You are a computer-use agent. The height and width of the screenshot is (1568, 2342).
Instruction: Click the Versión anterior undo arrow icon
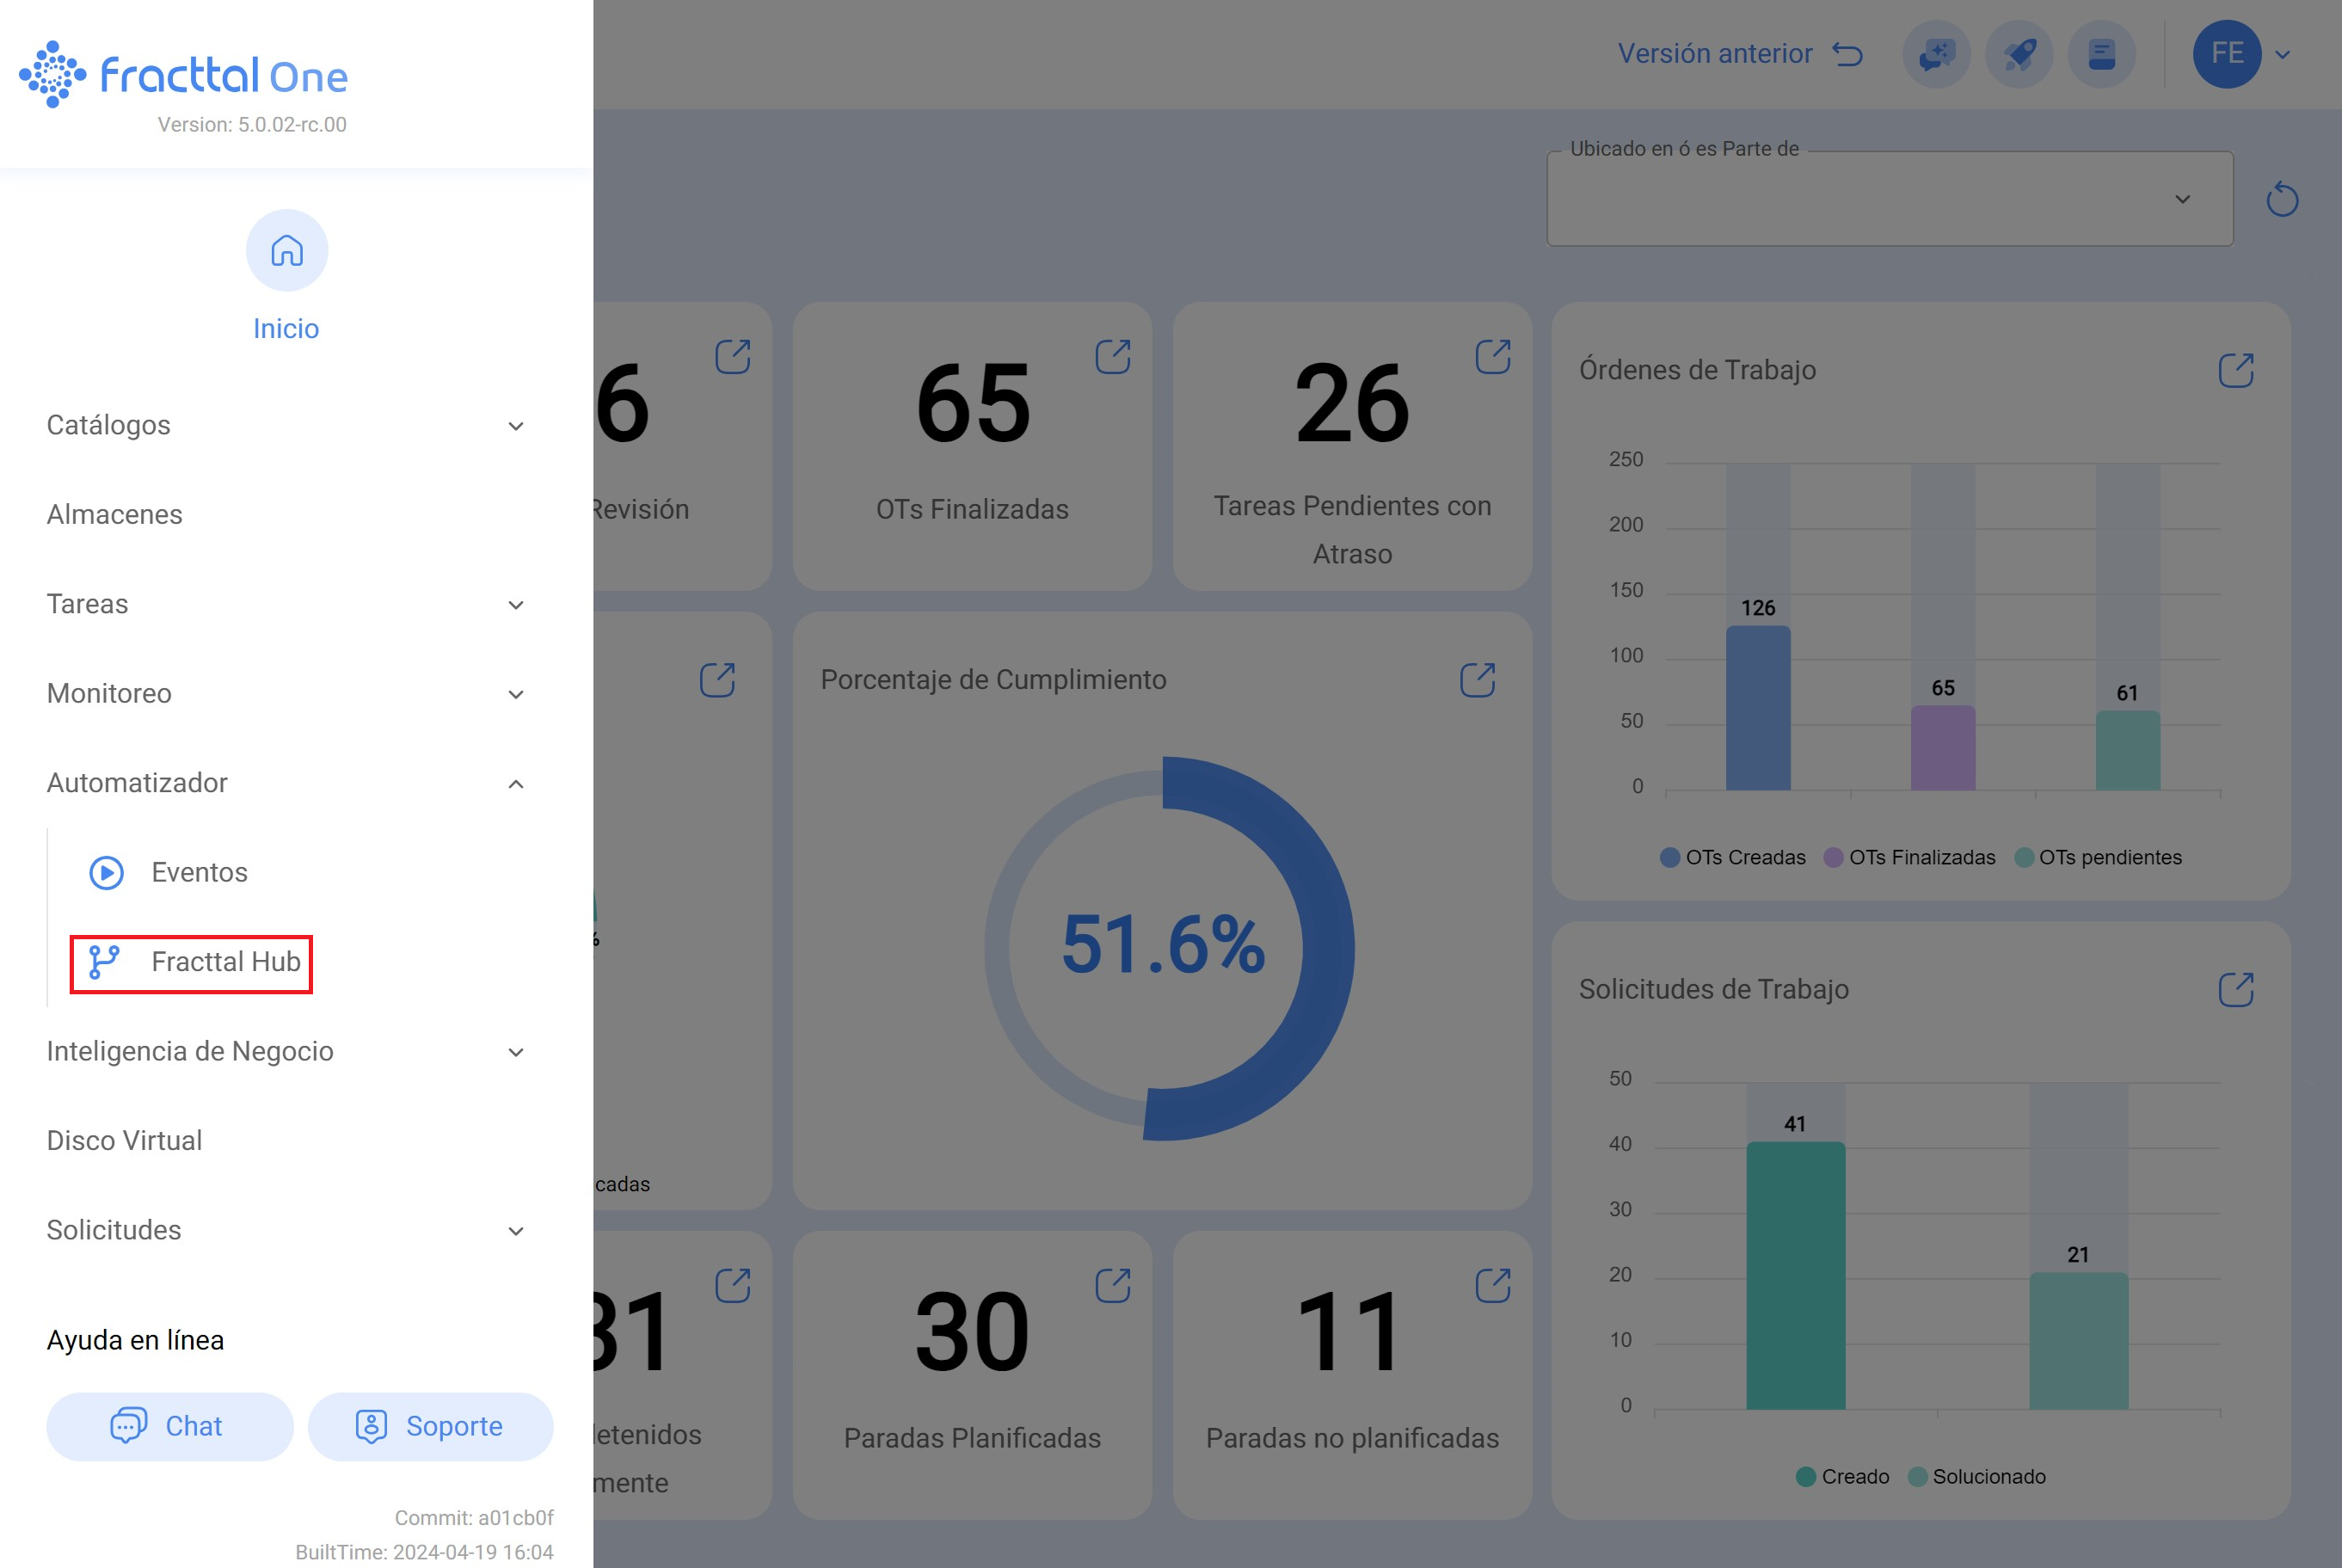coord(1847,54)
